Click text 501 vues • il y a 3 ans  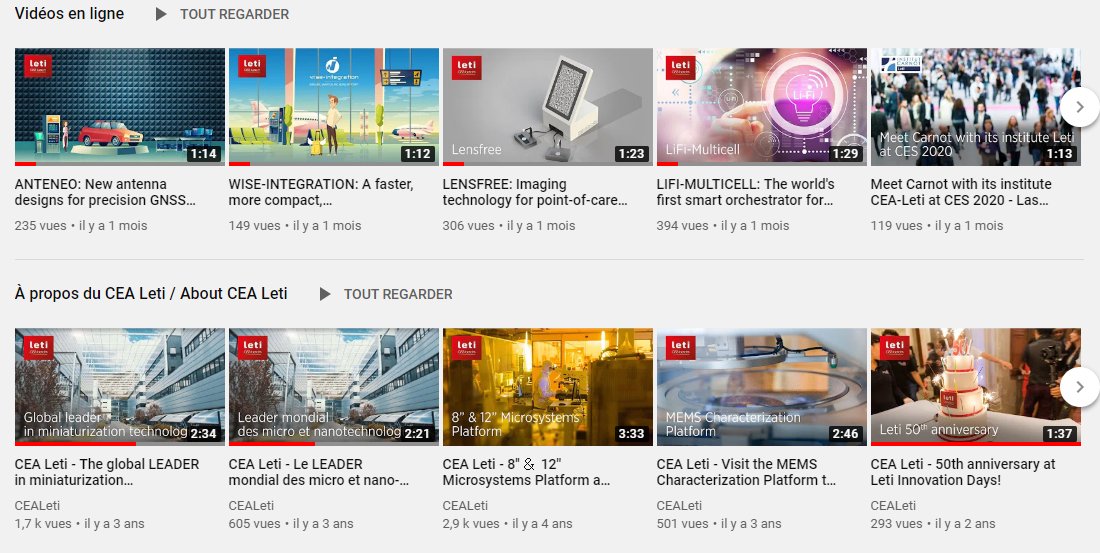pyautogui.click(x=719, y=524)
